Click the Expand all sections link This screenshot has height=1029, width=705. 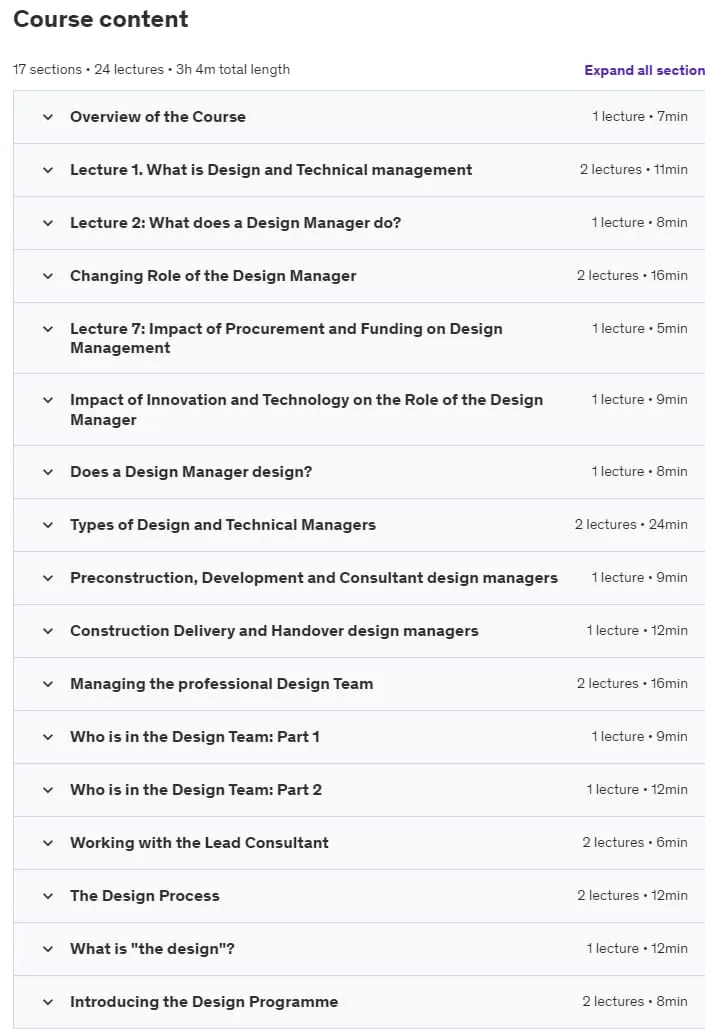[645, 70]
